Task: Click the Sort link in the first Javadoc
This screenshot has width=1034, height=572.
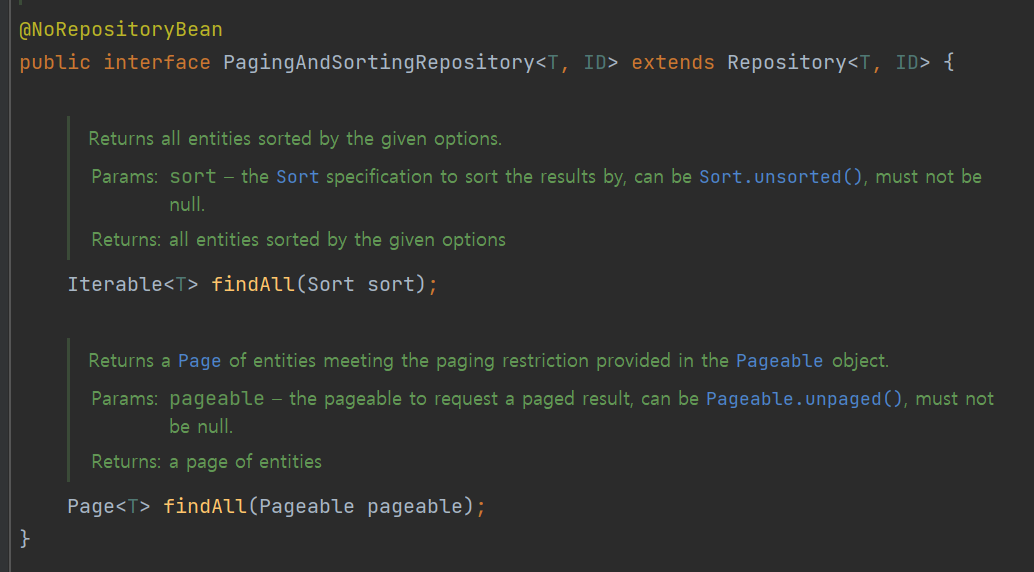Action: 297,177
